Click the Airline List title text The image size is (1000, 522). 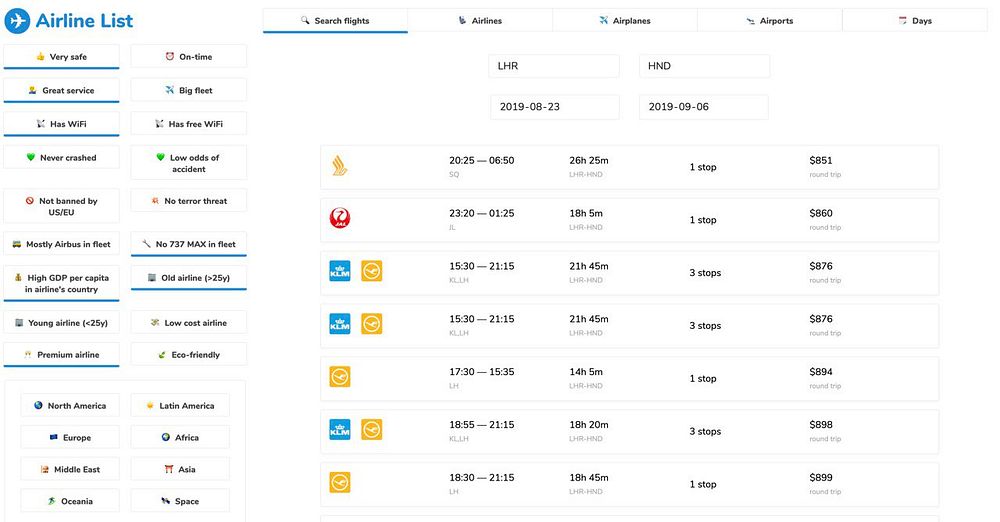pos(84,21)
